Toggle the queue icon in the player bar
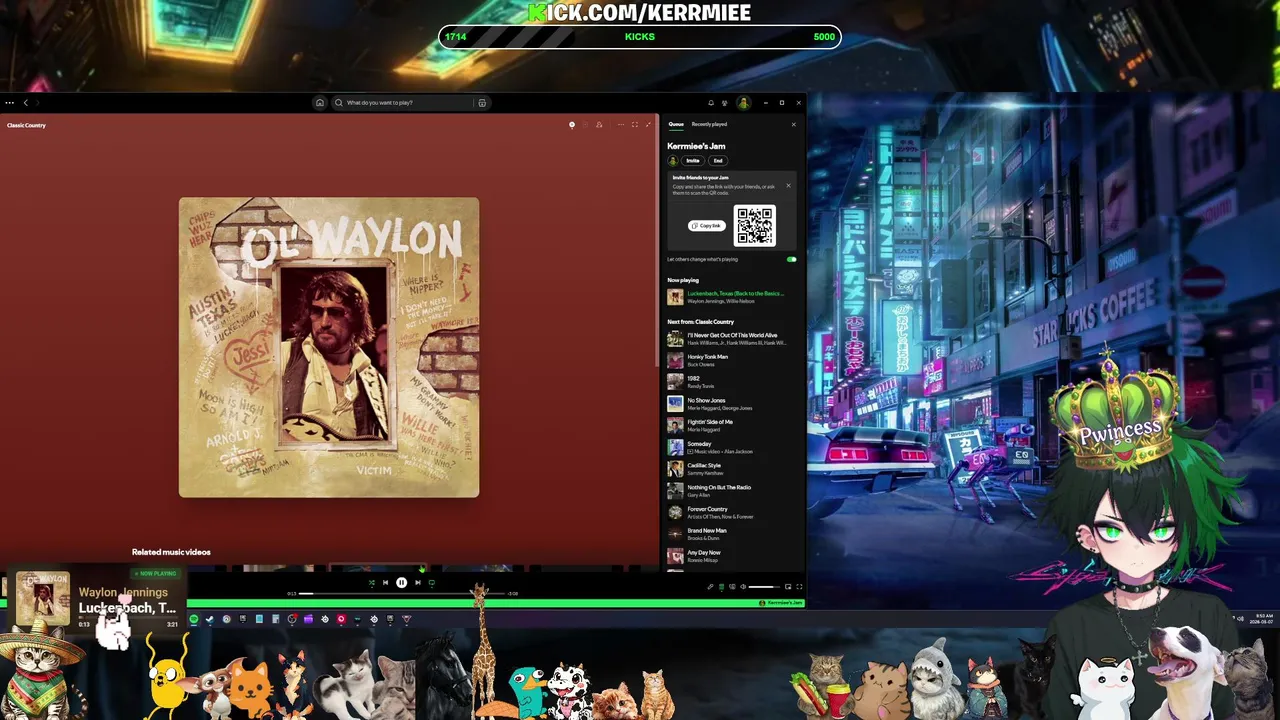Image resolution: width=1280 pixels, height=720 pixels. [x=721, y=587]
